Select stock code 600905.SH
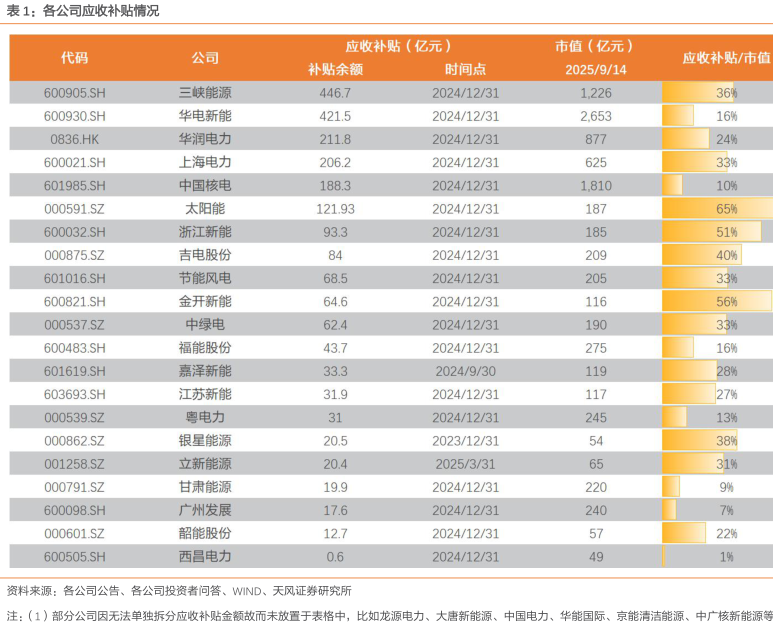The width and height of the screenshot is (773, 631). 74,93
